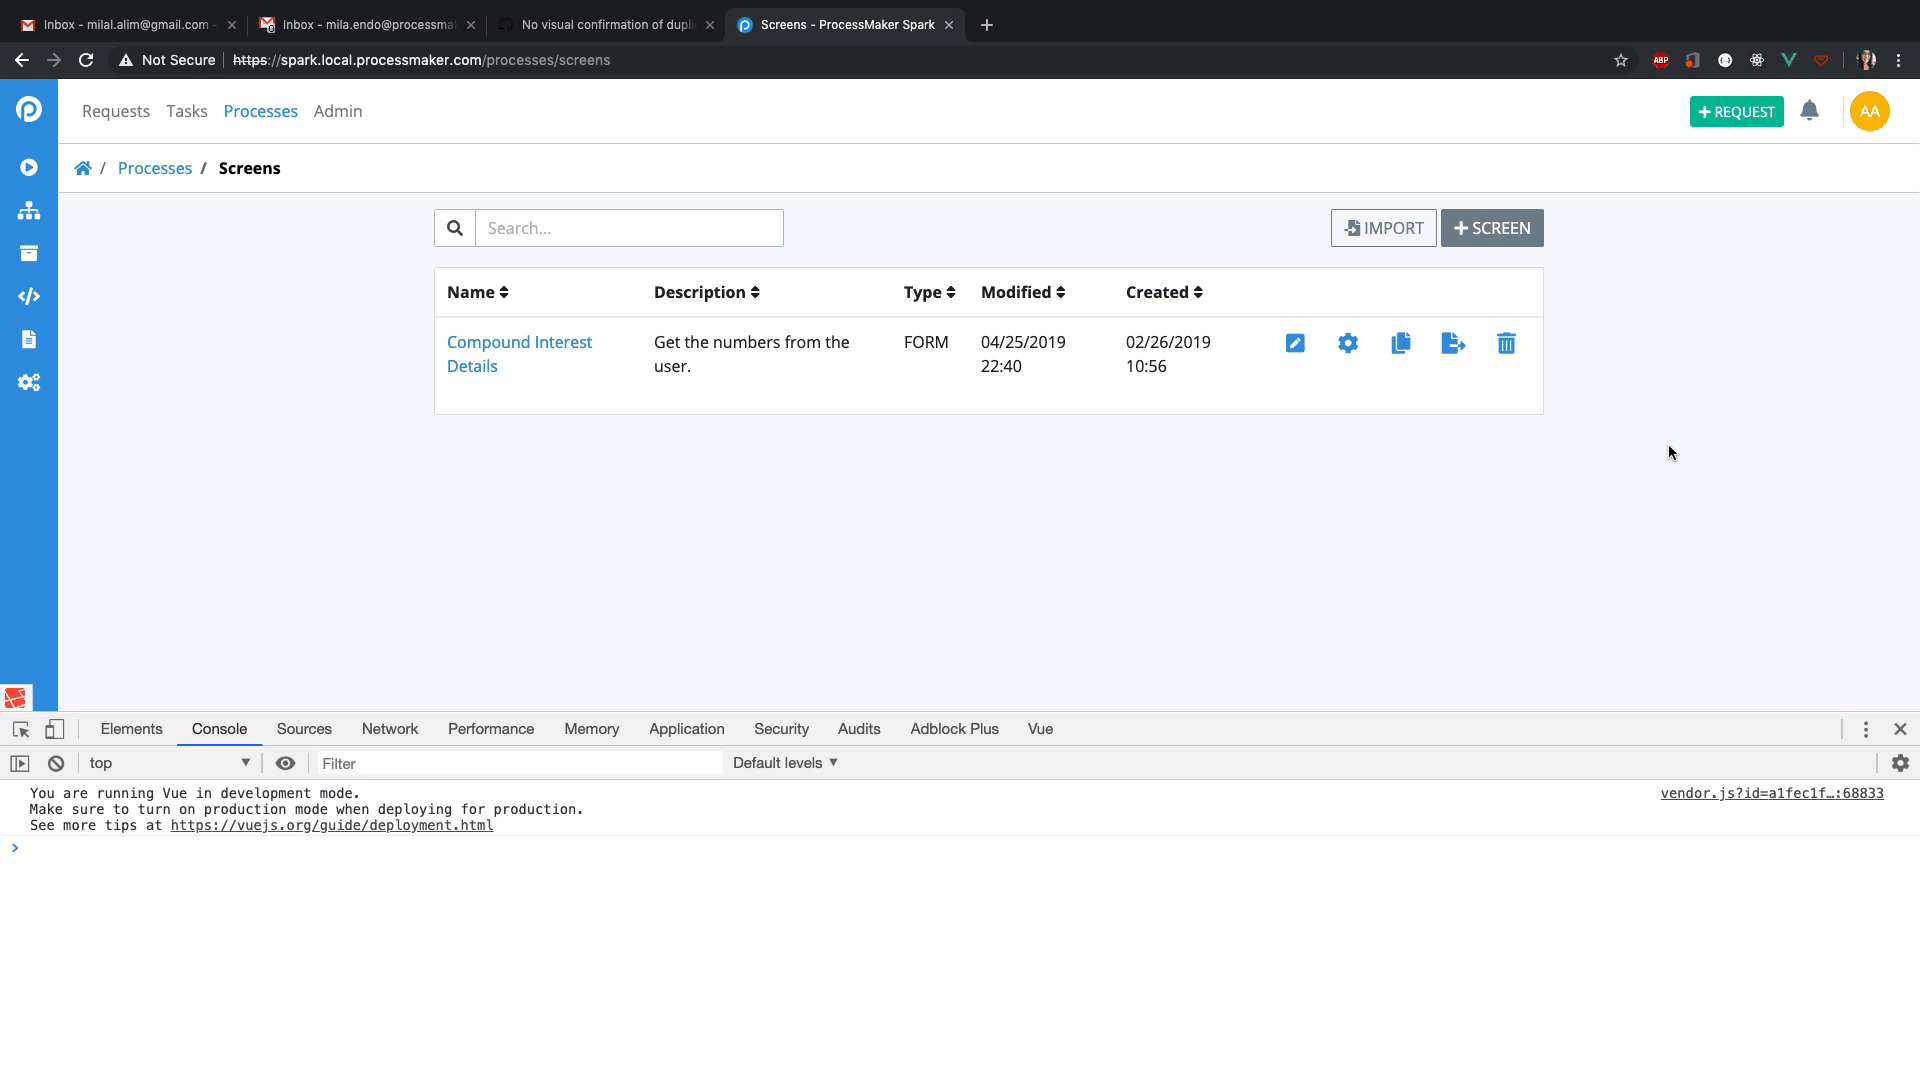Toggle DevTools inspect element picker
1920x1080 pixels.
pos(21,729)
